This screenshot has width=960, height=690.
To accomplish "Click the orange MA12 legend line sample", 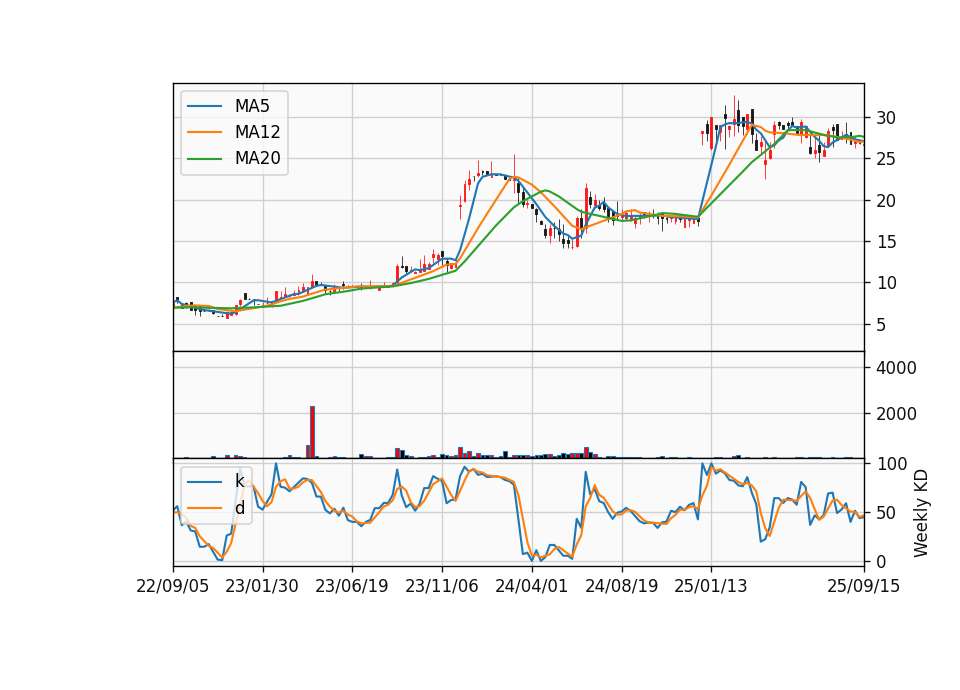I will click(x=204, y=132).
